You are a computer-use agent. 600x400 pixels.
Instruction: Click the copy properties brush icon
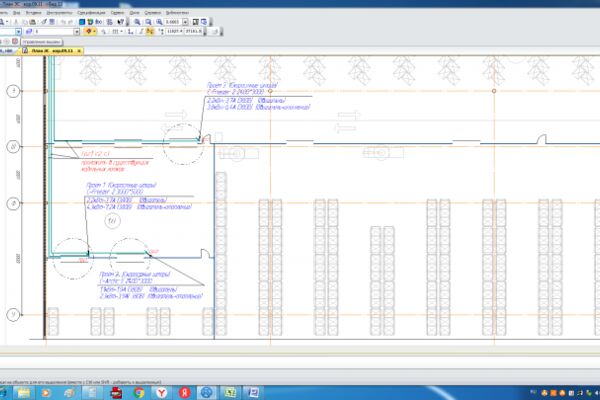pos(44,22)
